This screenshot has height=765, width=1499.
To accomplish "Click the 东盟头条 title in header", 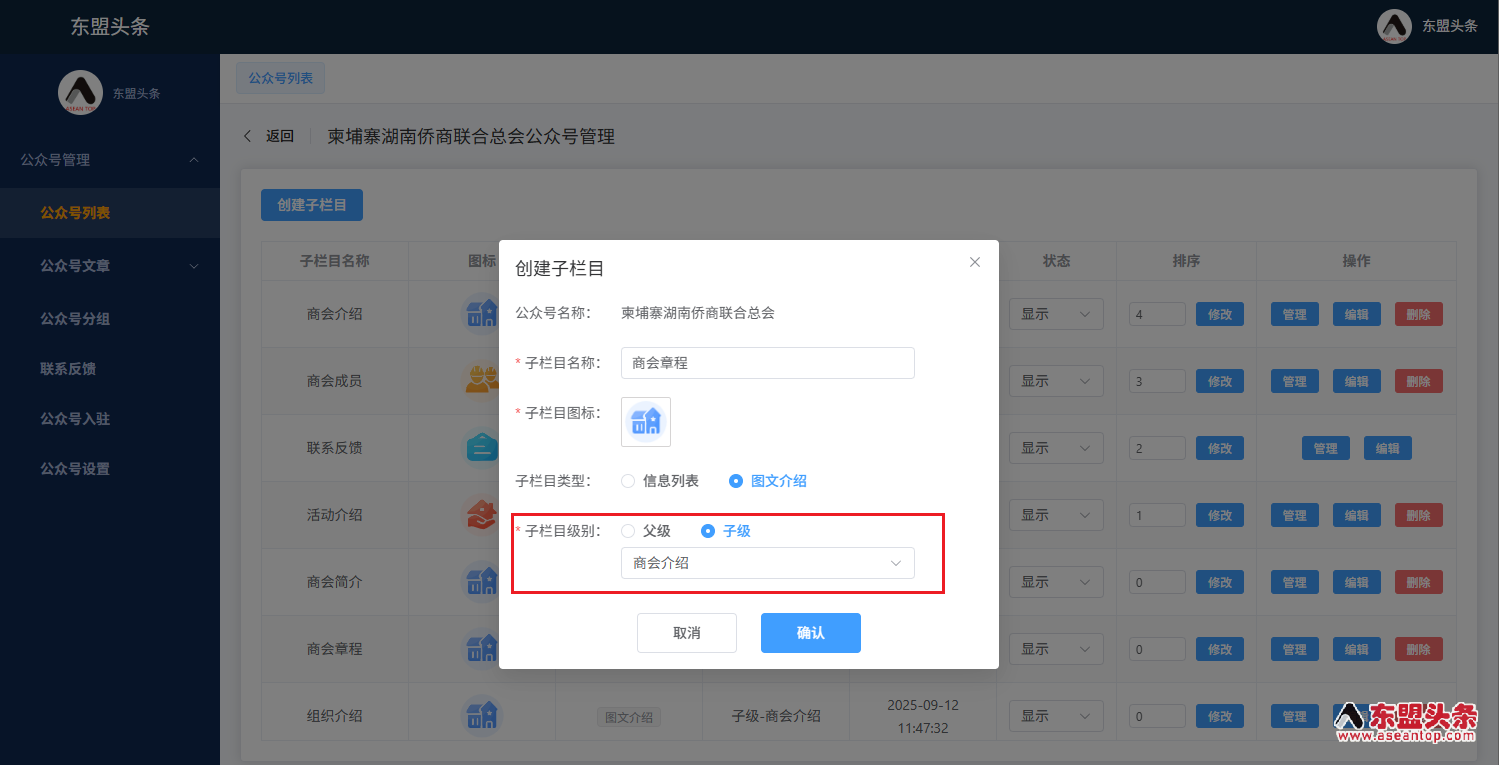I will click(x=110, y=27).
